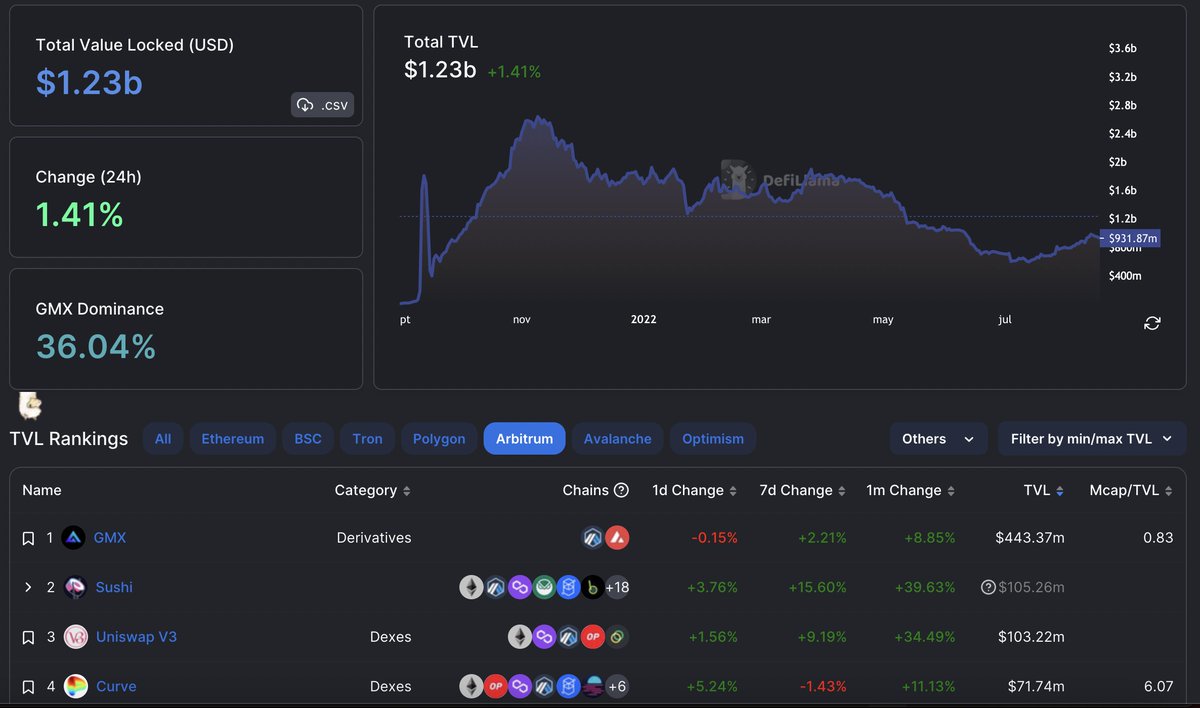Click the Polygon chain icon in Sushi's row

tap(520, 587)
